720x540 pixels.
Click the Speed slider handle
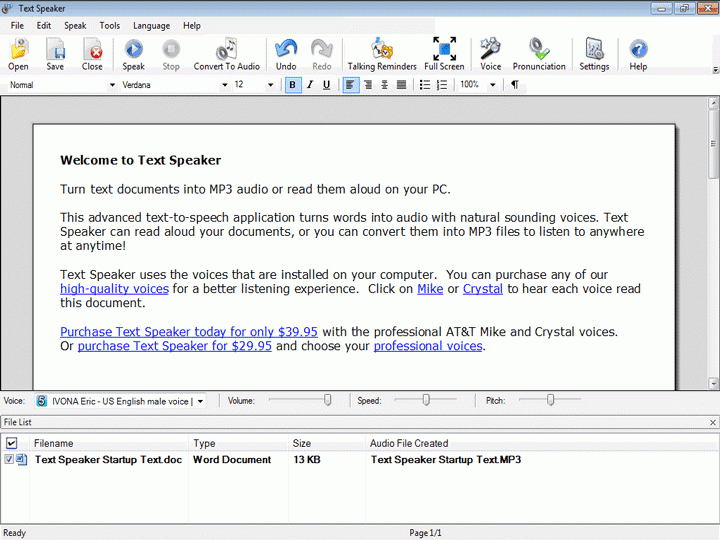click(x=426, y=400)
